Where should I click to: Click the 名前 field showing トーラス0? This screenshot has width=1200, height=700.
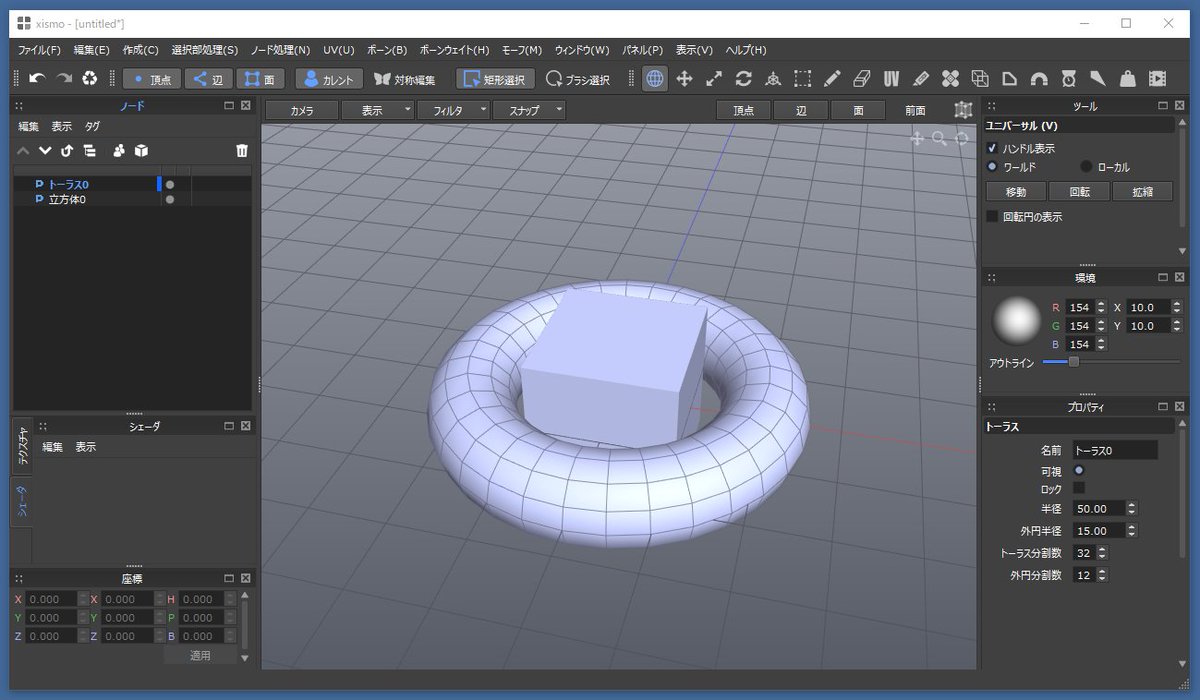coord(1115,449)
